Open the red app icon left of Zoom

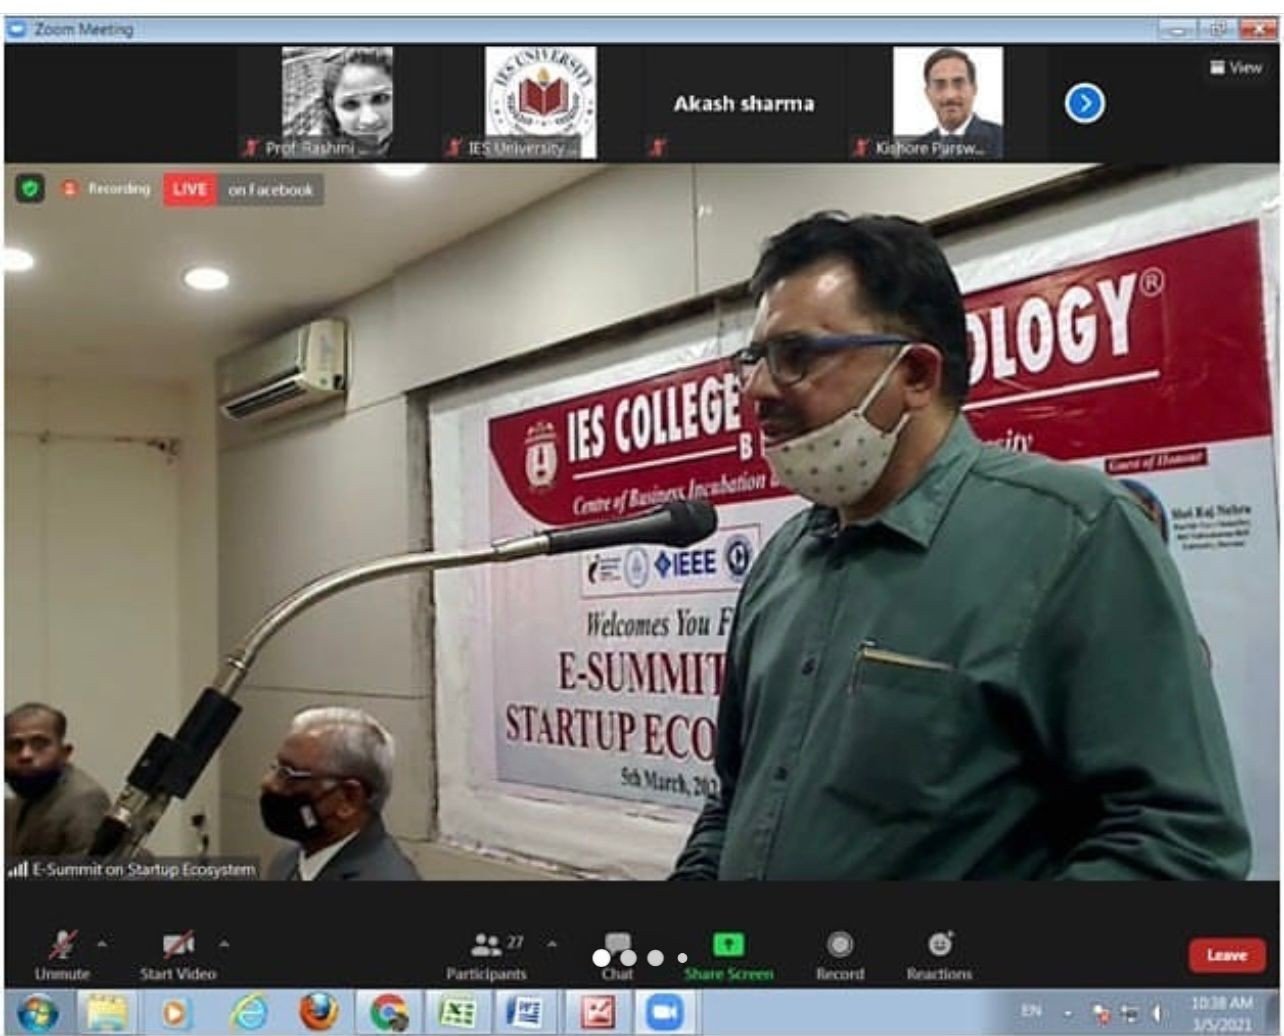(x=597, y=1013)
